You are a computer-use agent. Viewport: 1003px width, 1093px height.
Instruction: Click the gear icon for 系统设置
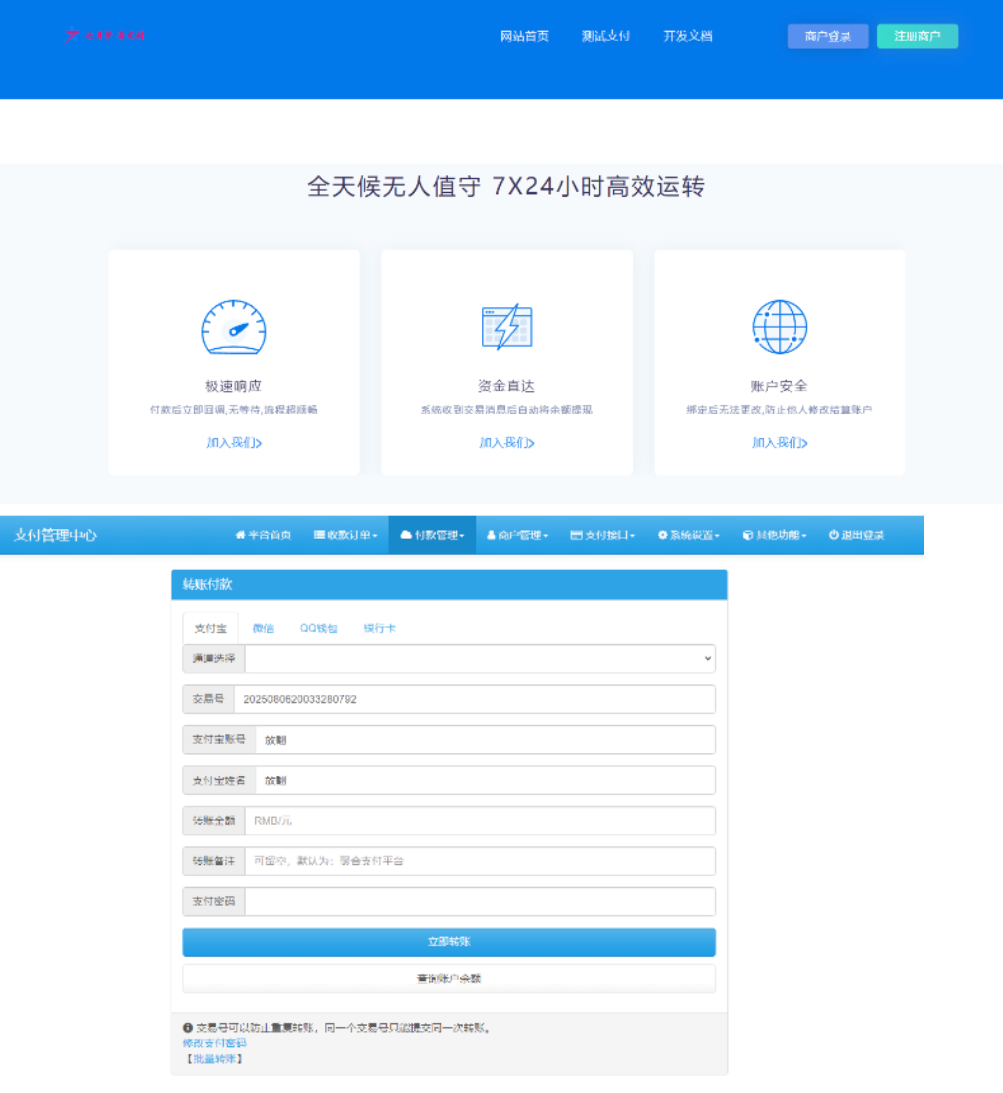coord(662,535)
